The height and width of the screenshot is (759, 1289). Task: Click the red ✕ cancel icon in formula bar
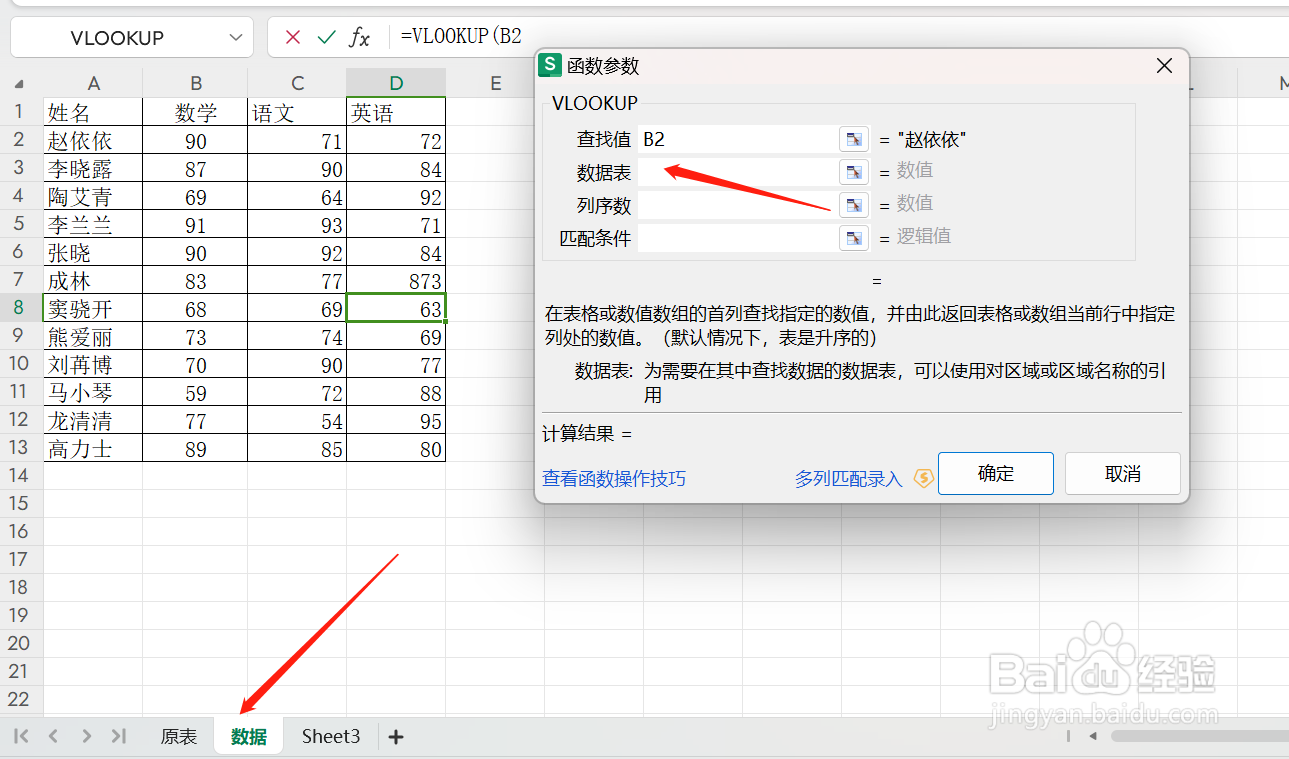point(292,37)
